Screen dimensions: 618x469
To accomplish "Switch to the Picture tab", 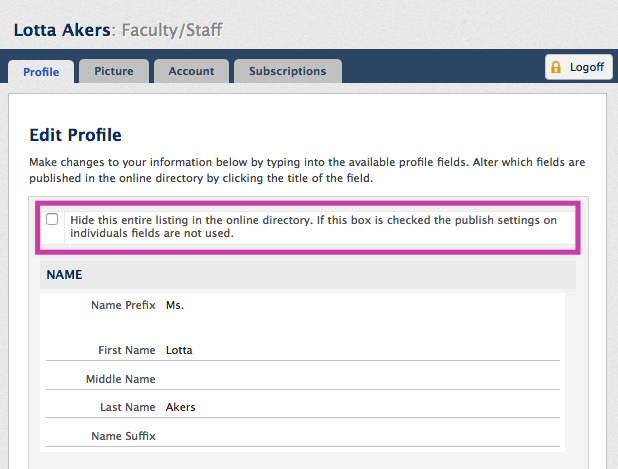I will (x=114, y=71).
